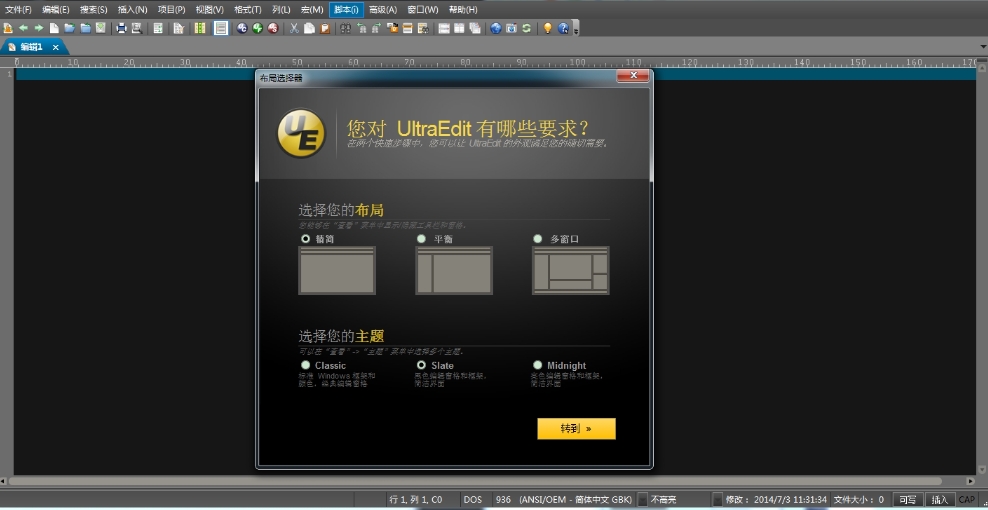Toggle the 可写 status bar button
Image resolution: width=988 pixels, height=510 pixels.
pos(908,499)
